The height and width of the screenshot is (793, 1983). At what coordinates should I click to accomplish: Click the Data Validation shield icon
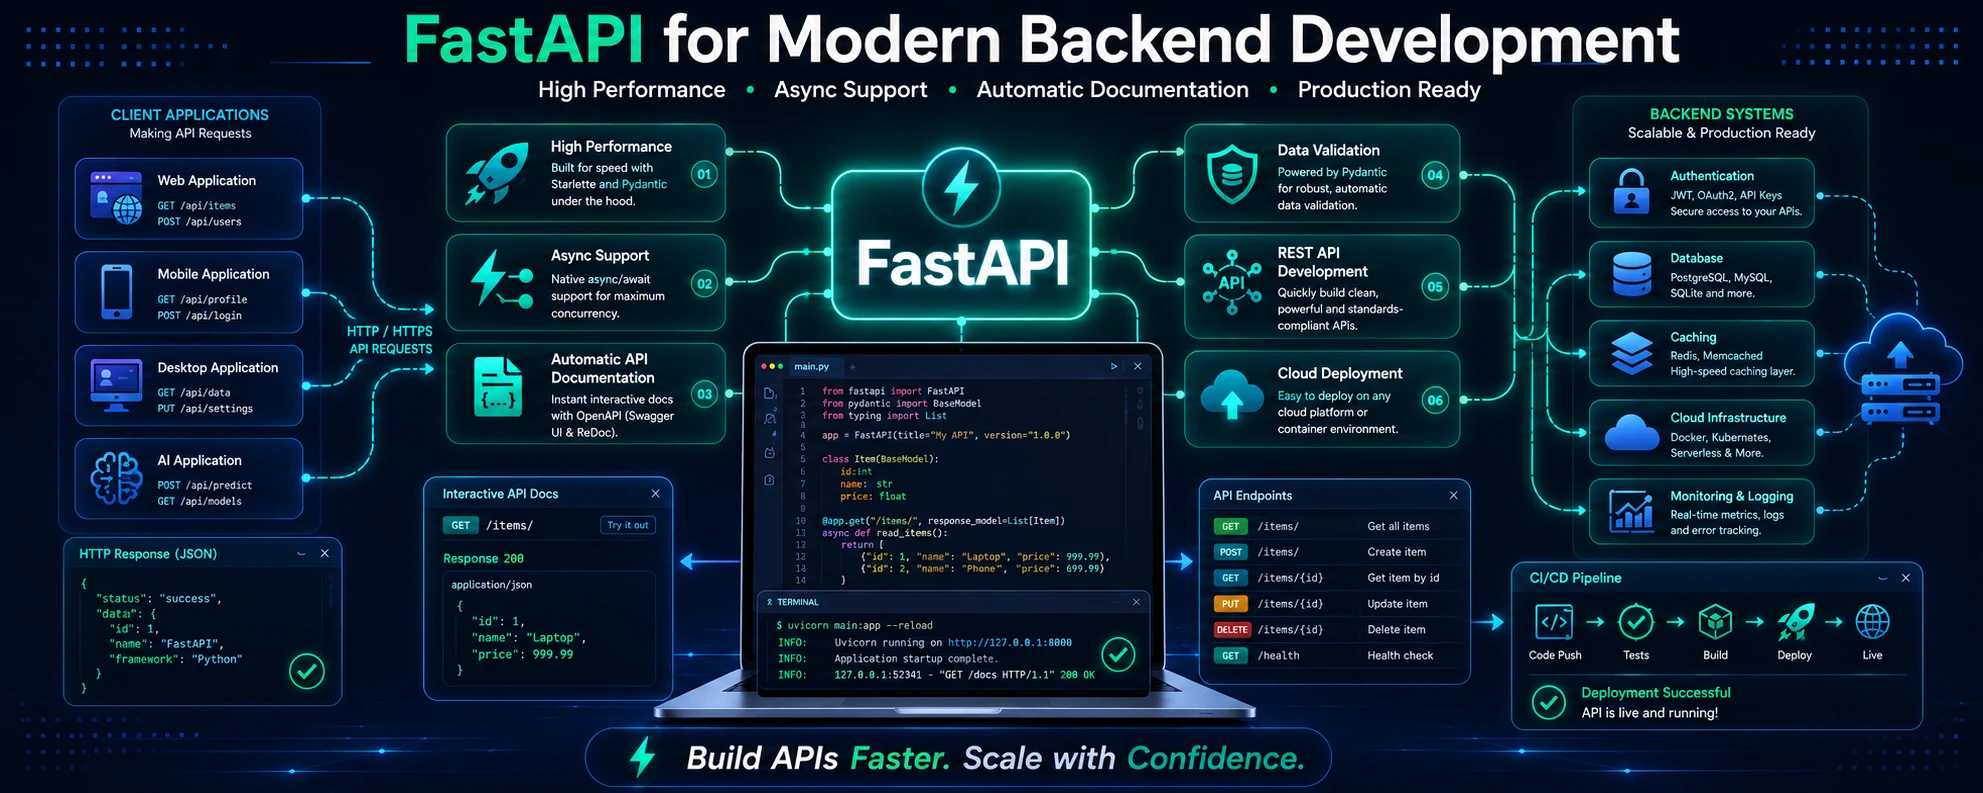(1232, 174)
